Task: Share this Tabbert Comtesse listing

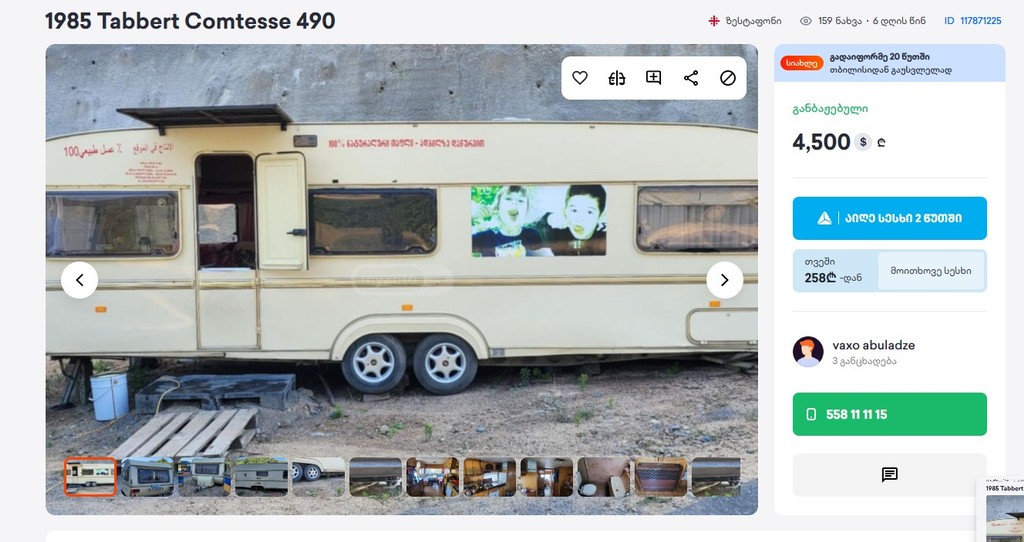Action: point(691,78)
